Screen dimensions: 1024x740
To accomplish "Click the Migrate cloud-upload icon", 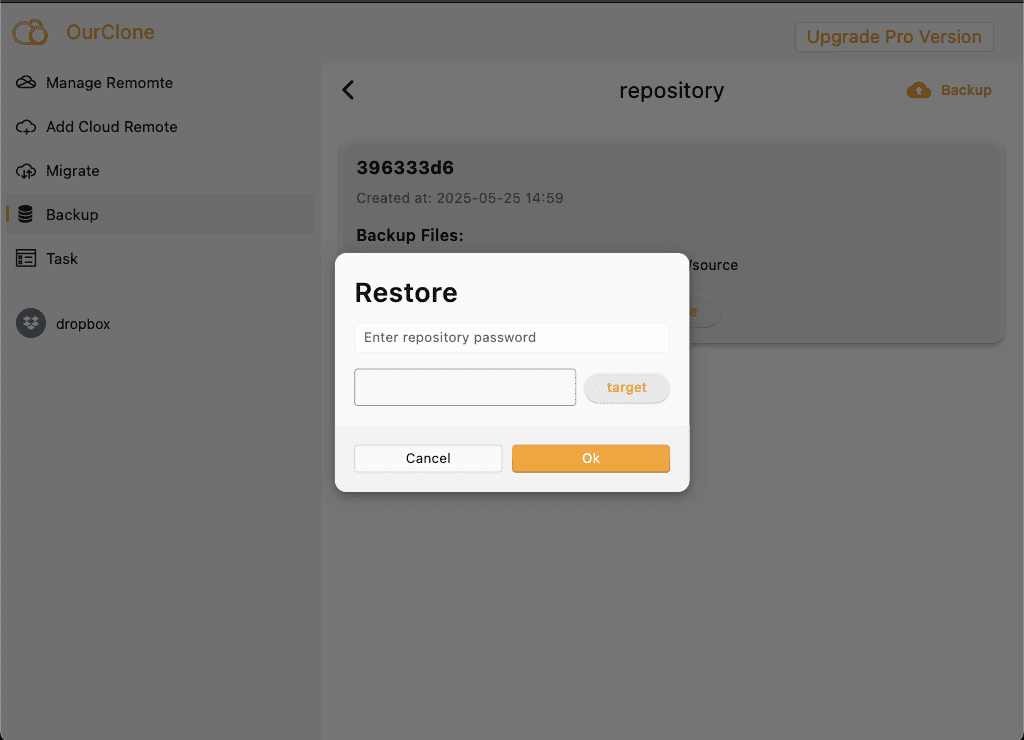I will (26, 171).
